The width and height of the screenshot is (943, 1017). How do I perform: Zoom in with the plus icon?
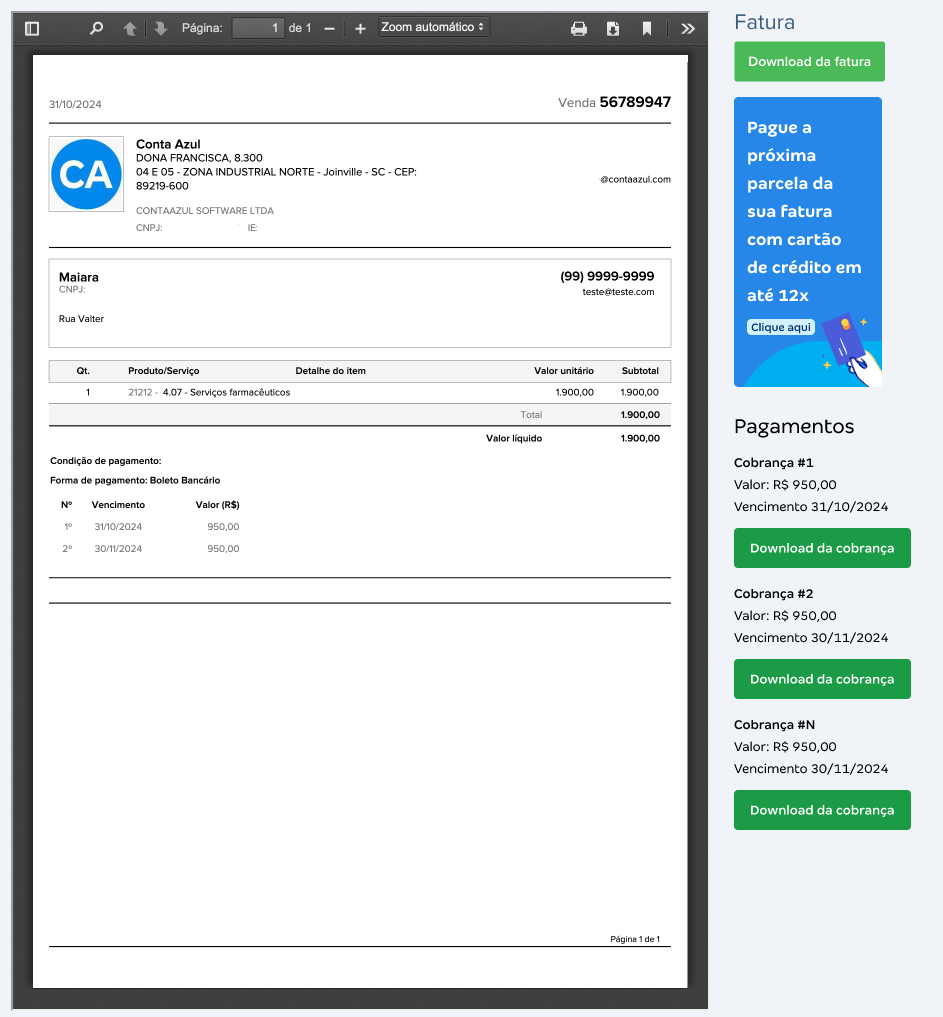coord(361,29)
